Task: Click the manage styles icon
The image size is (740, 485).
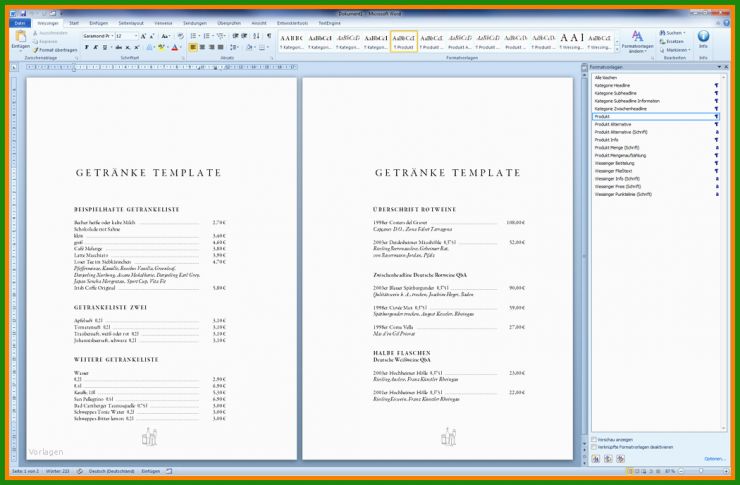Action: click(620, 459)
